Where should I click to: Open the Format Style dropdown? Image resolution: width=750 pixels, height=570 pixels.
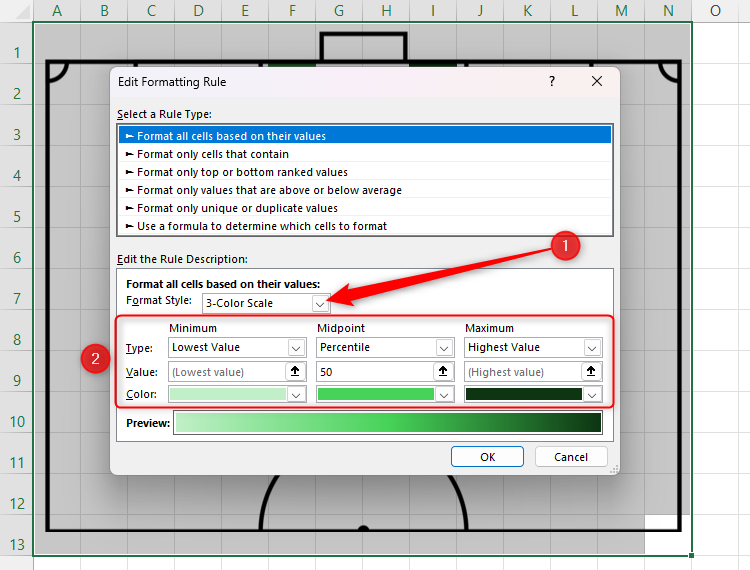(320, 304)
